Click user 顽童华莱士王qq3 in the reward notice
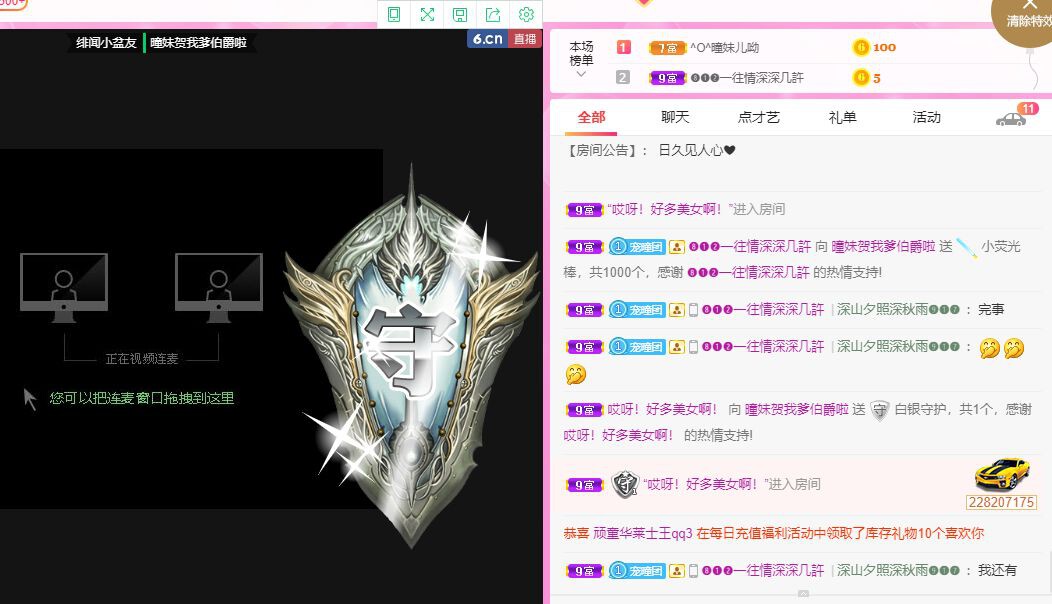The width and height of the screenshot is (1052, 604). [643, 534]
